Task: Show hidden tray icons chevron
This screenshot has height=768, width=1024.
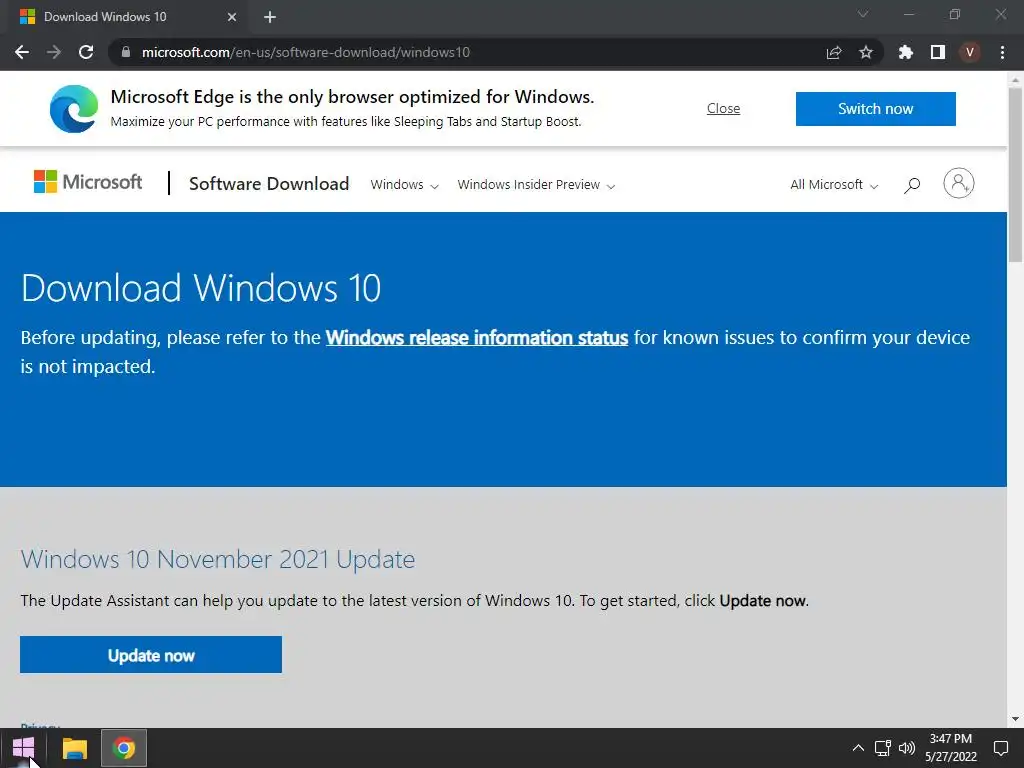Action: 858,748
